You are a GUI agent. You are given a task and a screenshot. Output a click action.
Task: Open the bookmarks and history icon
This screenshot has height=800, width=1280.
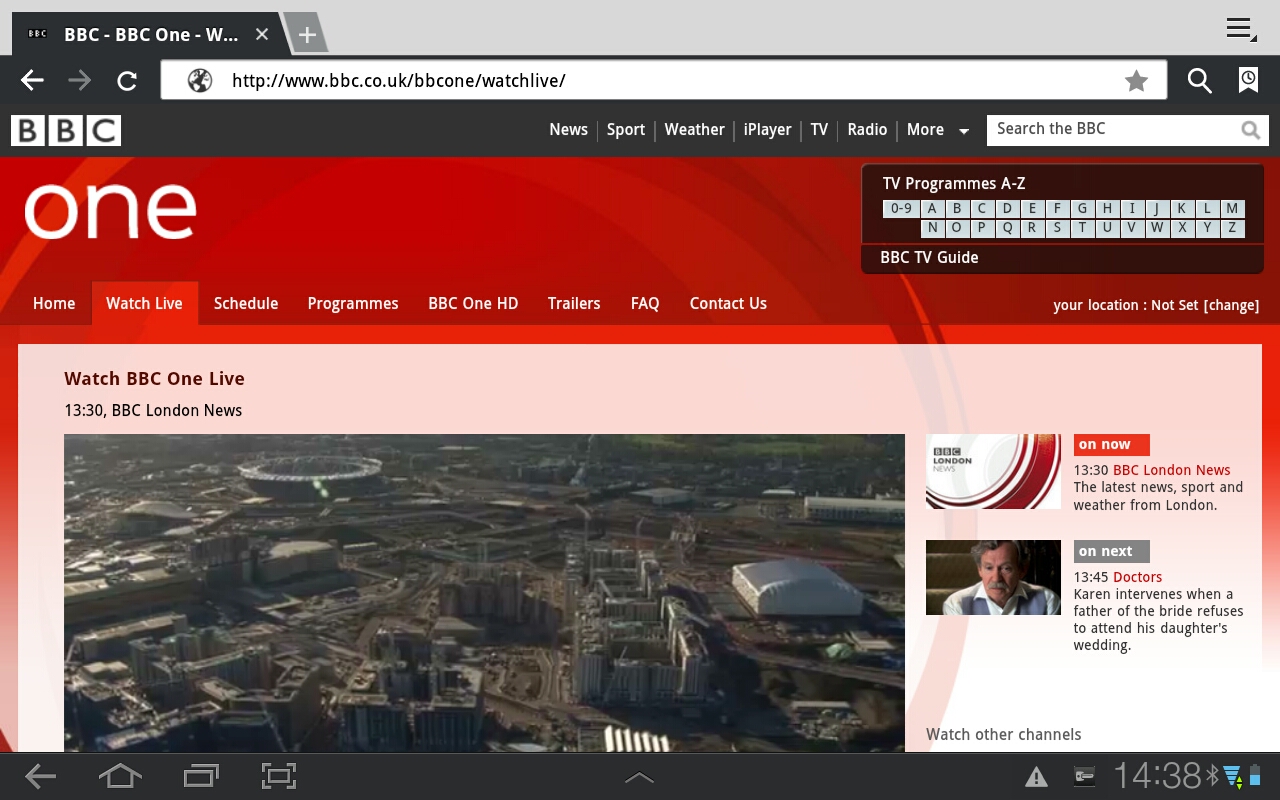(x=1248, y=81)
